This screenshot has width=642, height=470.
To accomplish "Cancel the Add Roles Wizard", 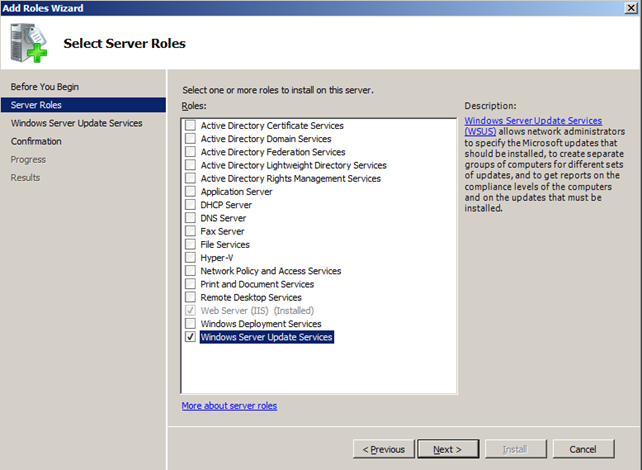I will point(583,449).
